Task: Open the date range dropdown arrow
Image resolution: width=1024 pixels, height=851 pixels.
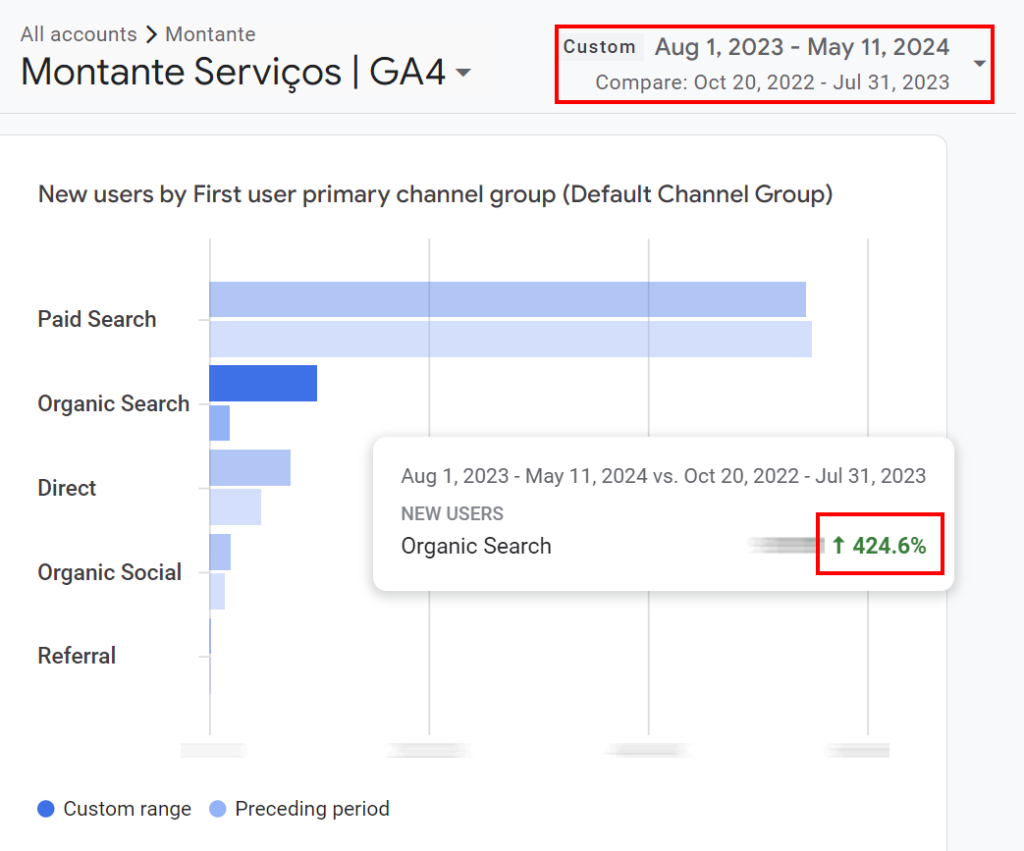Action: point(979,64)
